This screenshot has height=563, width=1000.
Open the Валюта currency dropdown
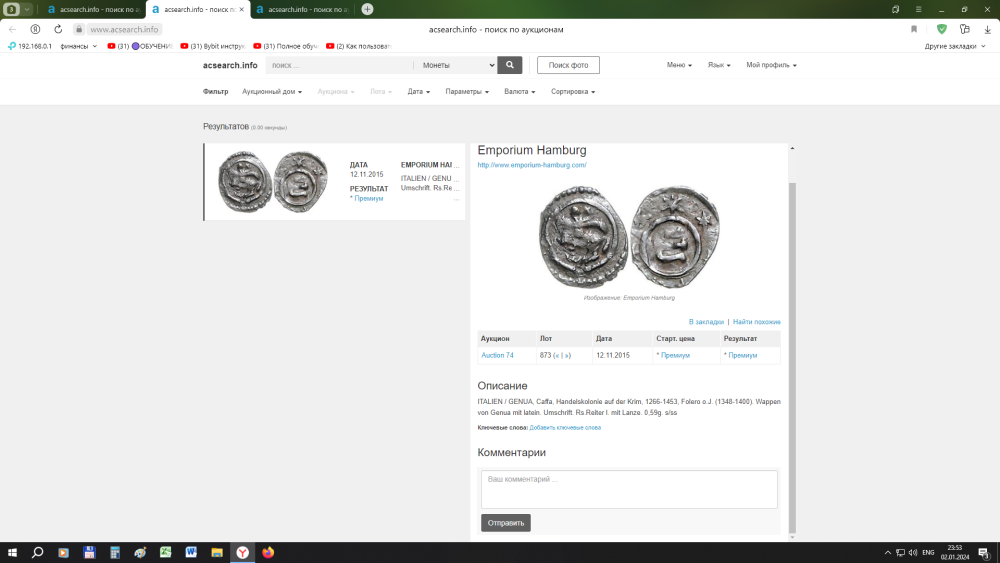tap(519, 92)
